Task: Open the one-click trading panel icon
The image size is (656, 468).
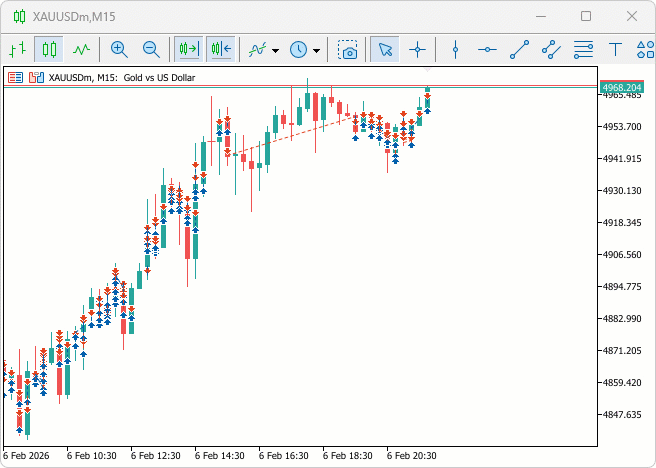Action: [15, 77]
